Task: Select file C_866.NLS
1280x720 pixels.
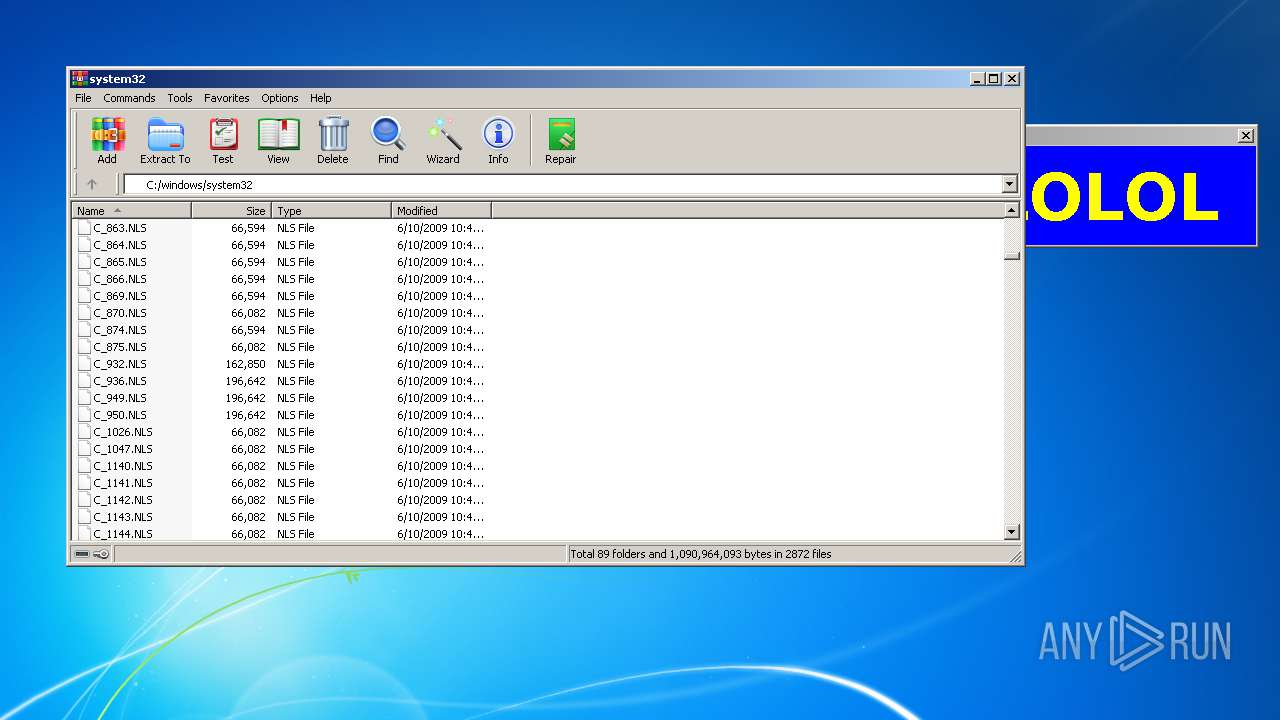Action: coord(120,279)
